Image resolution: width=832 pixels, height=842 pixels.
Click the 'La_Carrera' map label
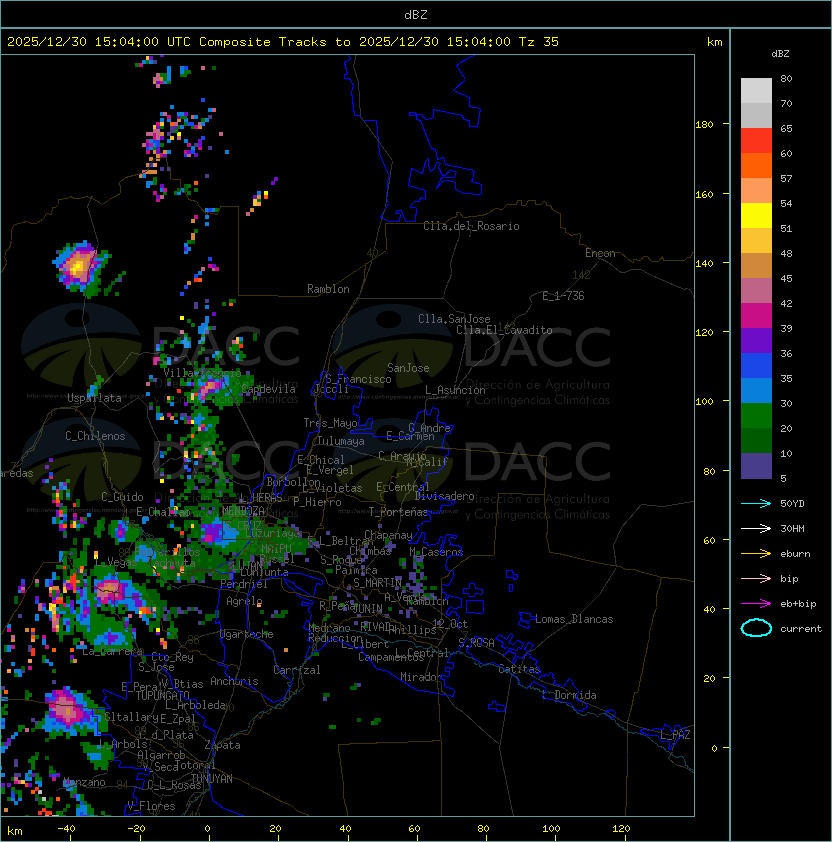point(112,651)
